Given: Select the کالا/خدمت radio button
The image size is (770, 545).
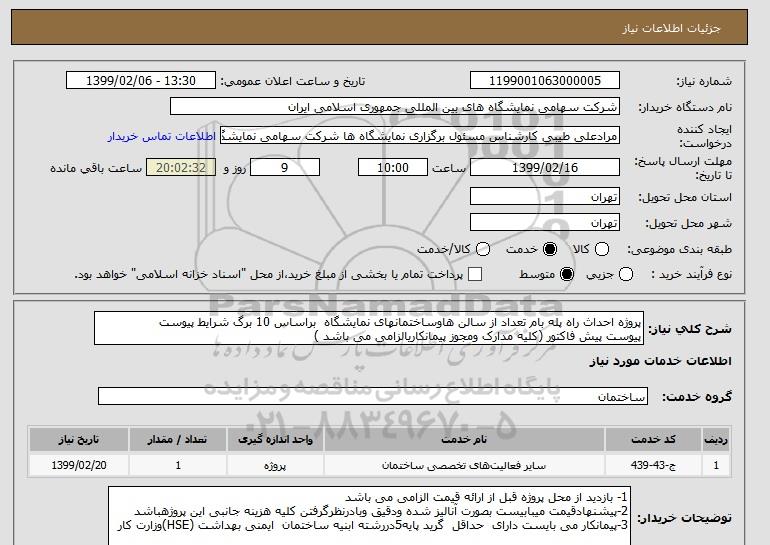Looking at the screenshot, I should [483, 249].
